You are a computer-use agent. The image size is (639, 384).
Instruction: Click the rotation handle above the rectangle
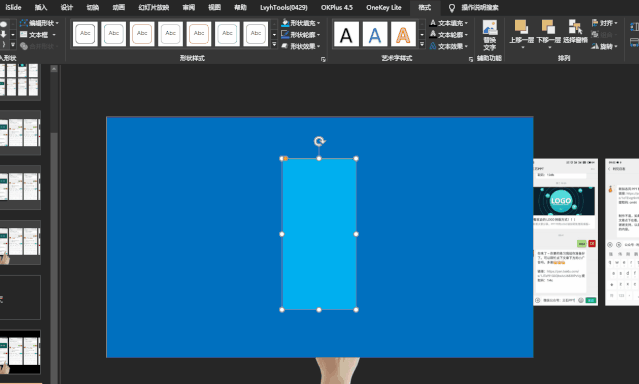[x=319, y=141]
